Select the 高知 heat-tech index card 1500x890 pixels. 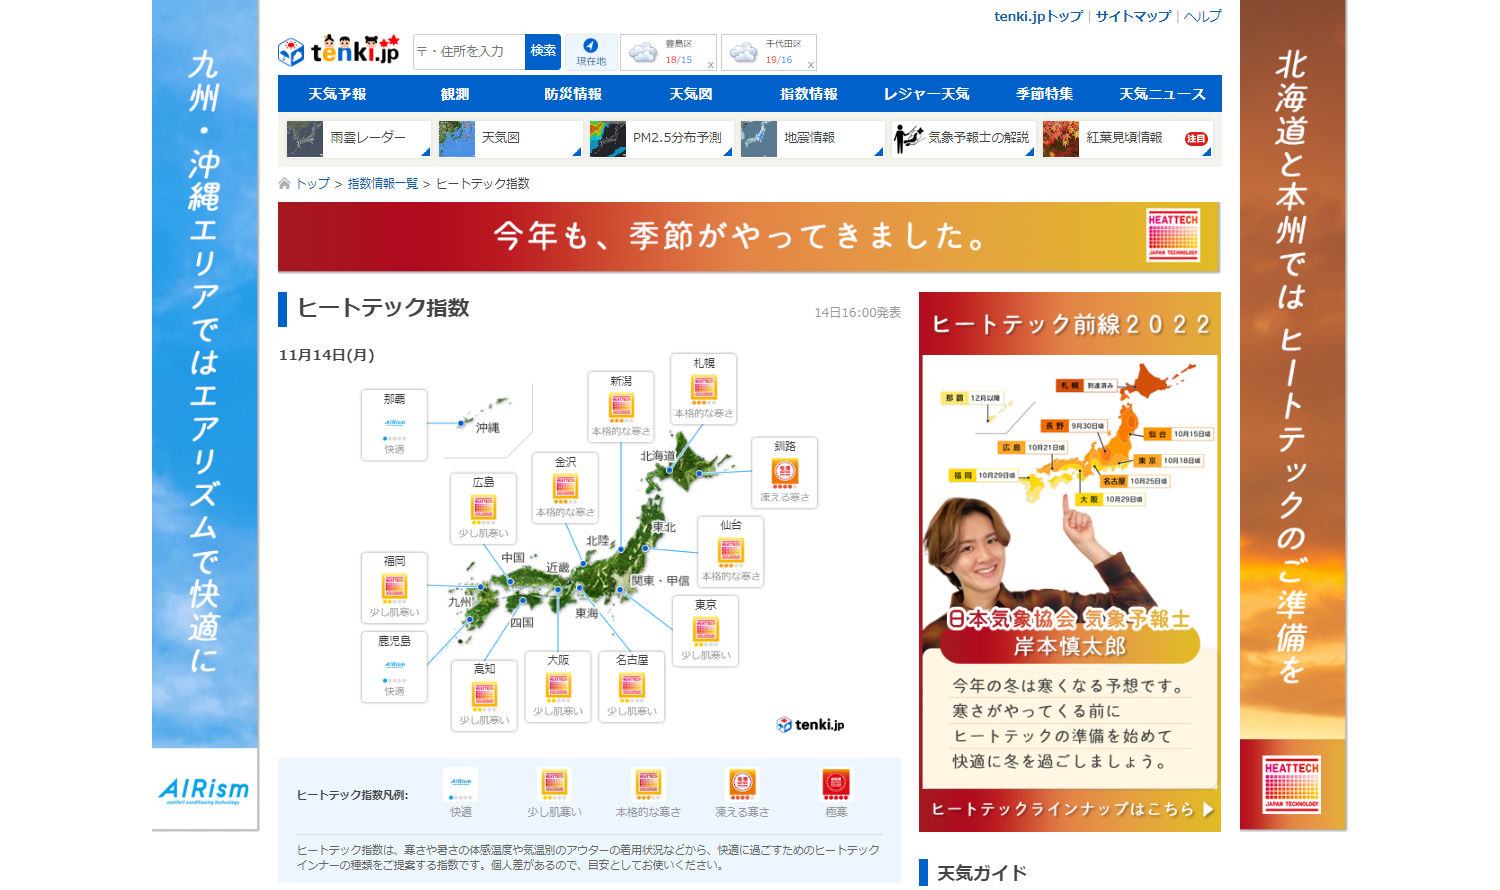484,695
